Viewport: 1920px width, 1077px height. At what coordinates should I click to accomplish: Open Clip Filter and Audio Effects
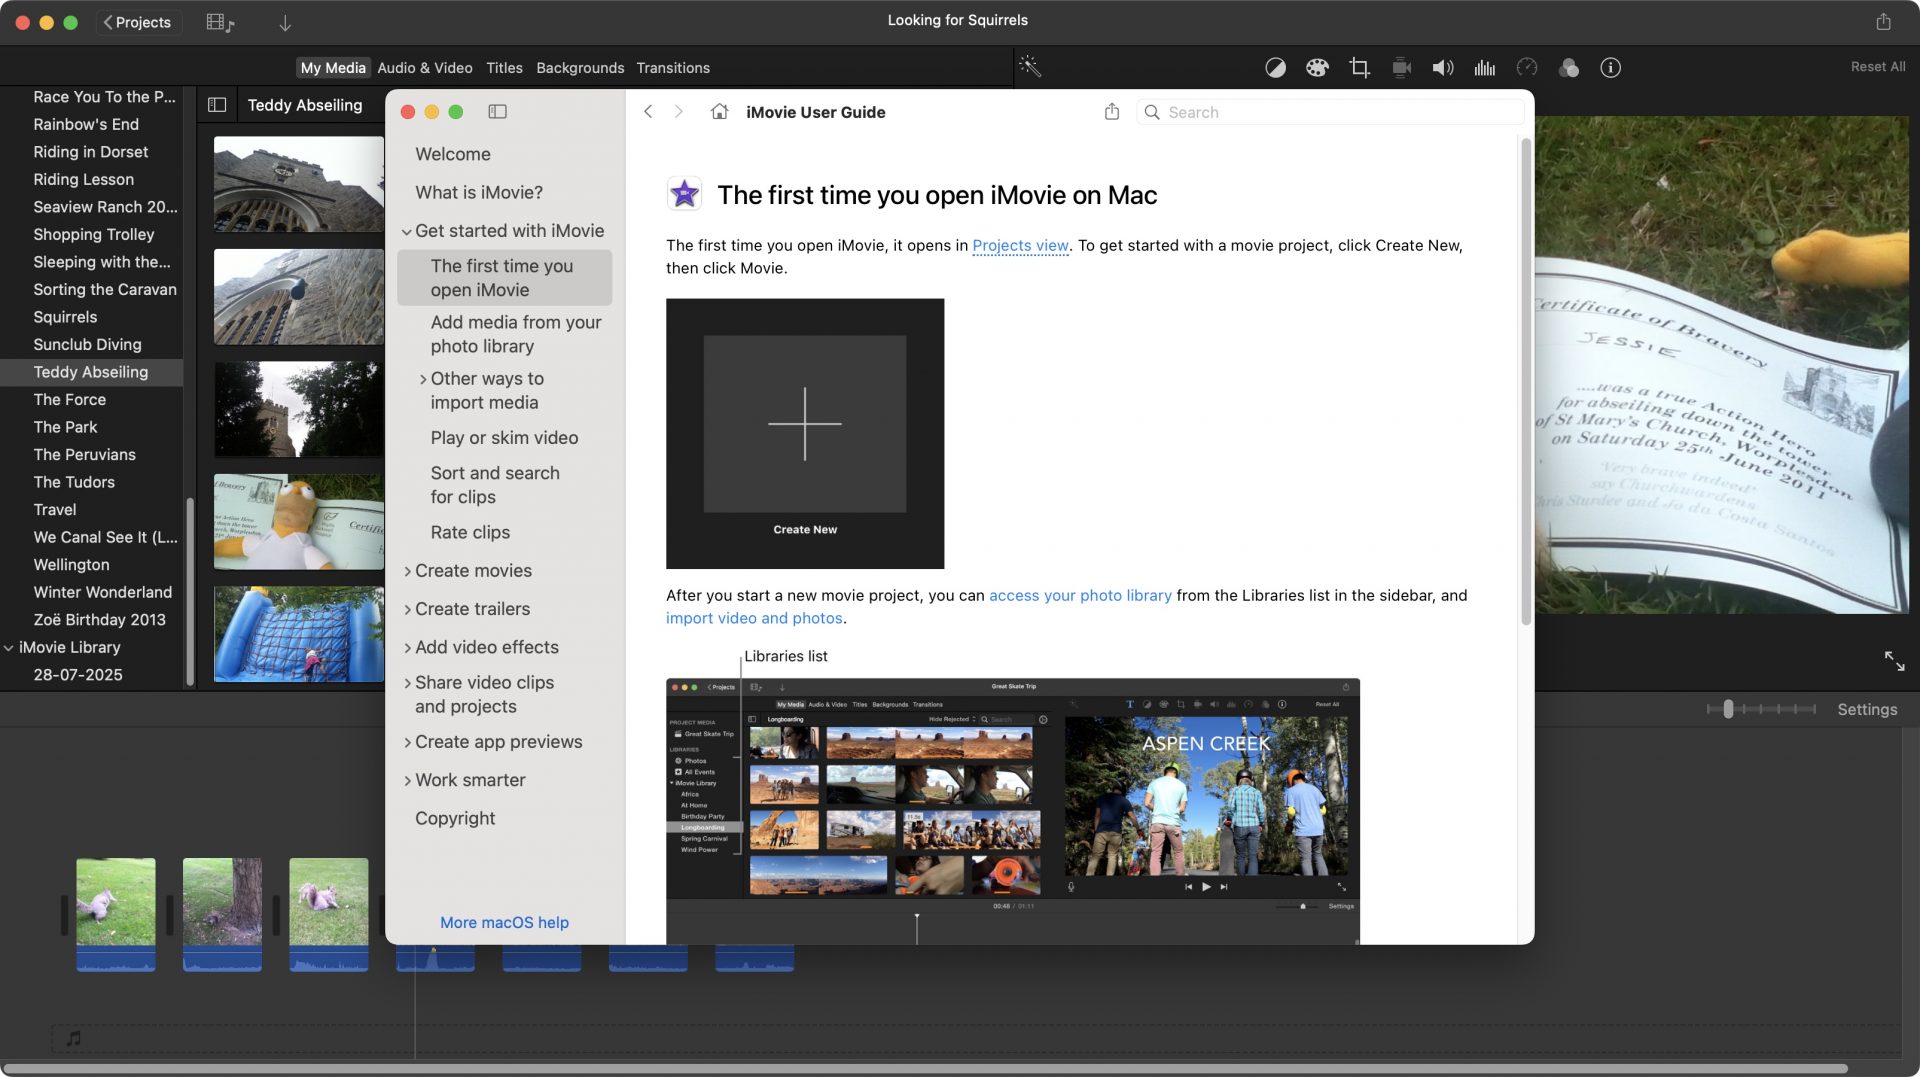1569,67
